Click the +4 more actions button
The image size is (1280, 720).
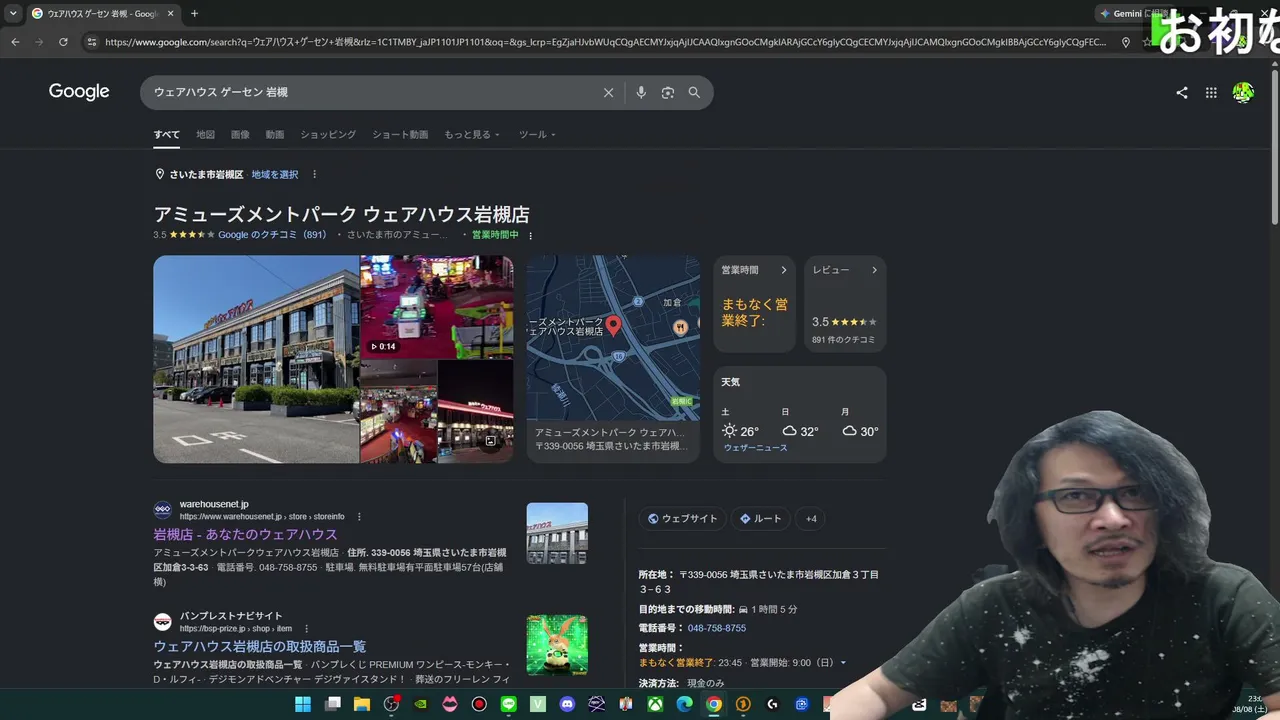(811, 519)
